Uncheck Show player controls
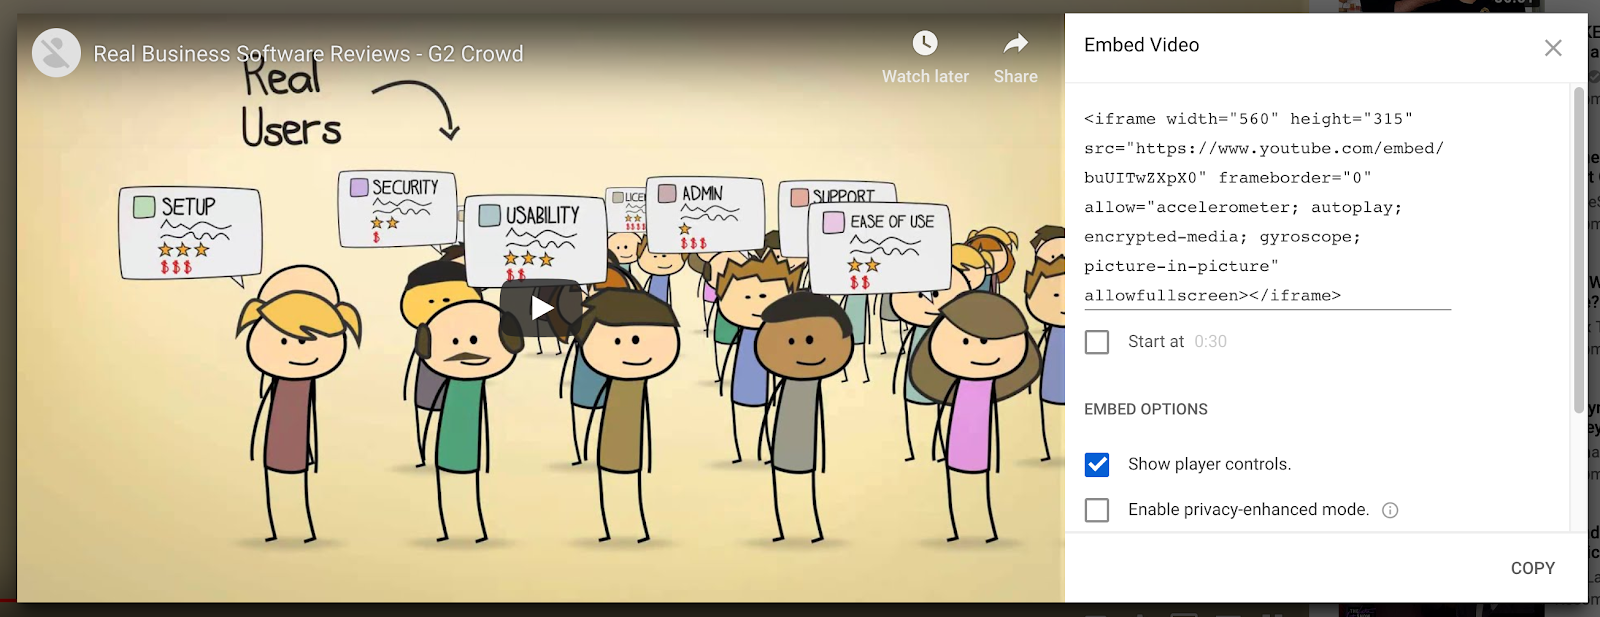The height and width of the screenshot is (617, 1600). [1097, 464]
